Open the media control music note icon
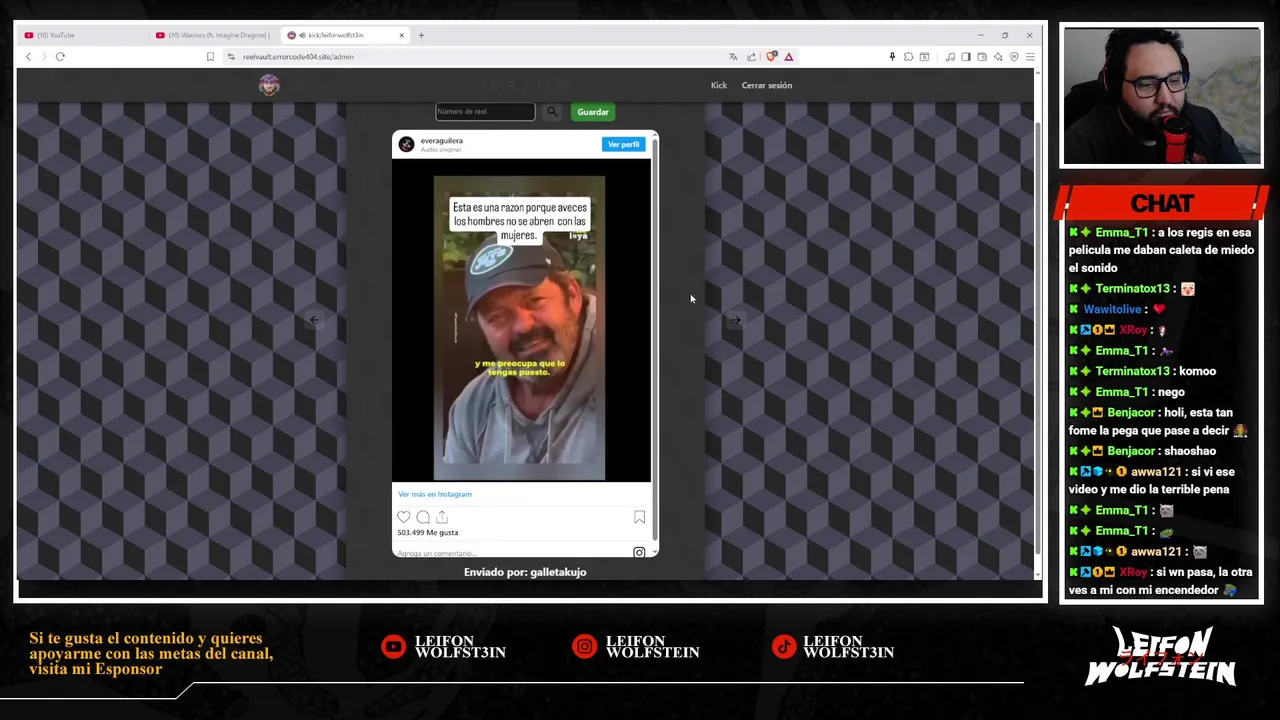Viewport: 1280px width, 720px height. [950, 57]
